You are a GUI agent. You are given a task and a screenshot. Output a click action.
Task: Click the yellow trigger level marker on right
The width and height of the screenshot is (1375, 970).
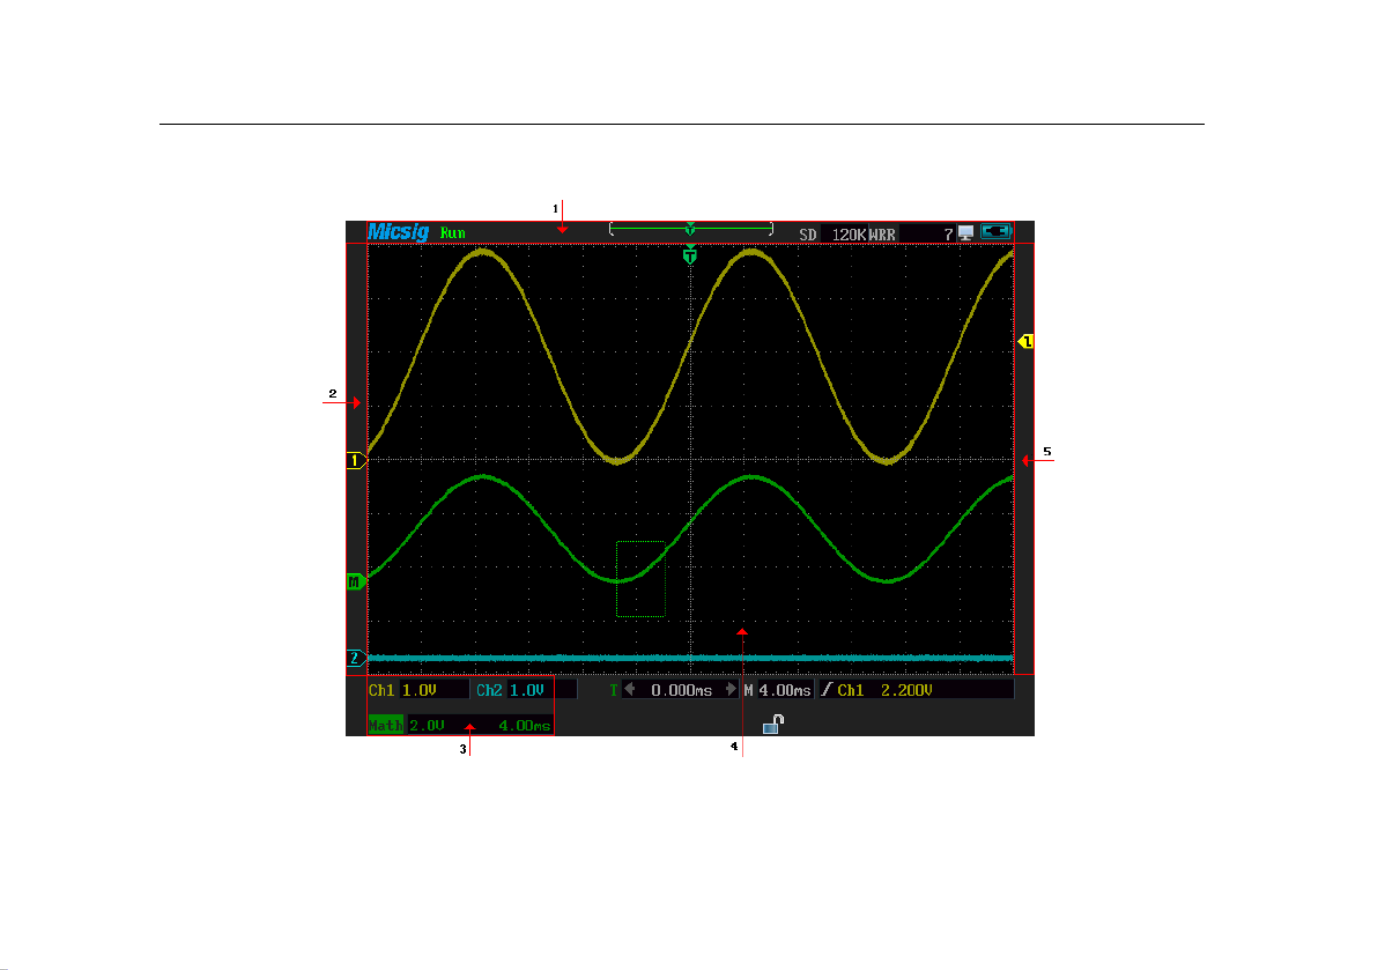[x=1026, y=342]
